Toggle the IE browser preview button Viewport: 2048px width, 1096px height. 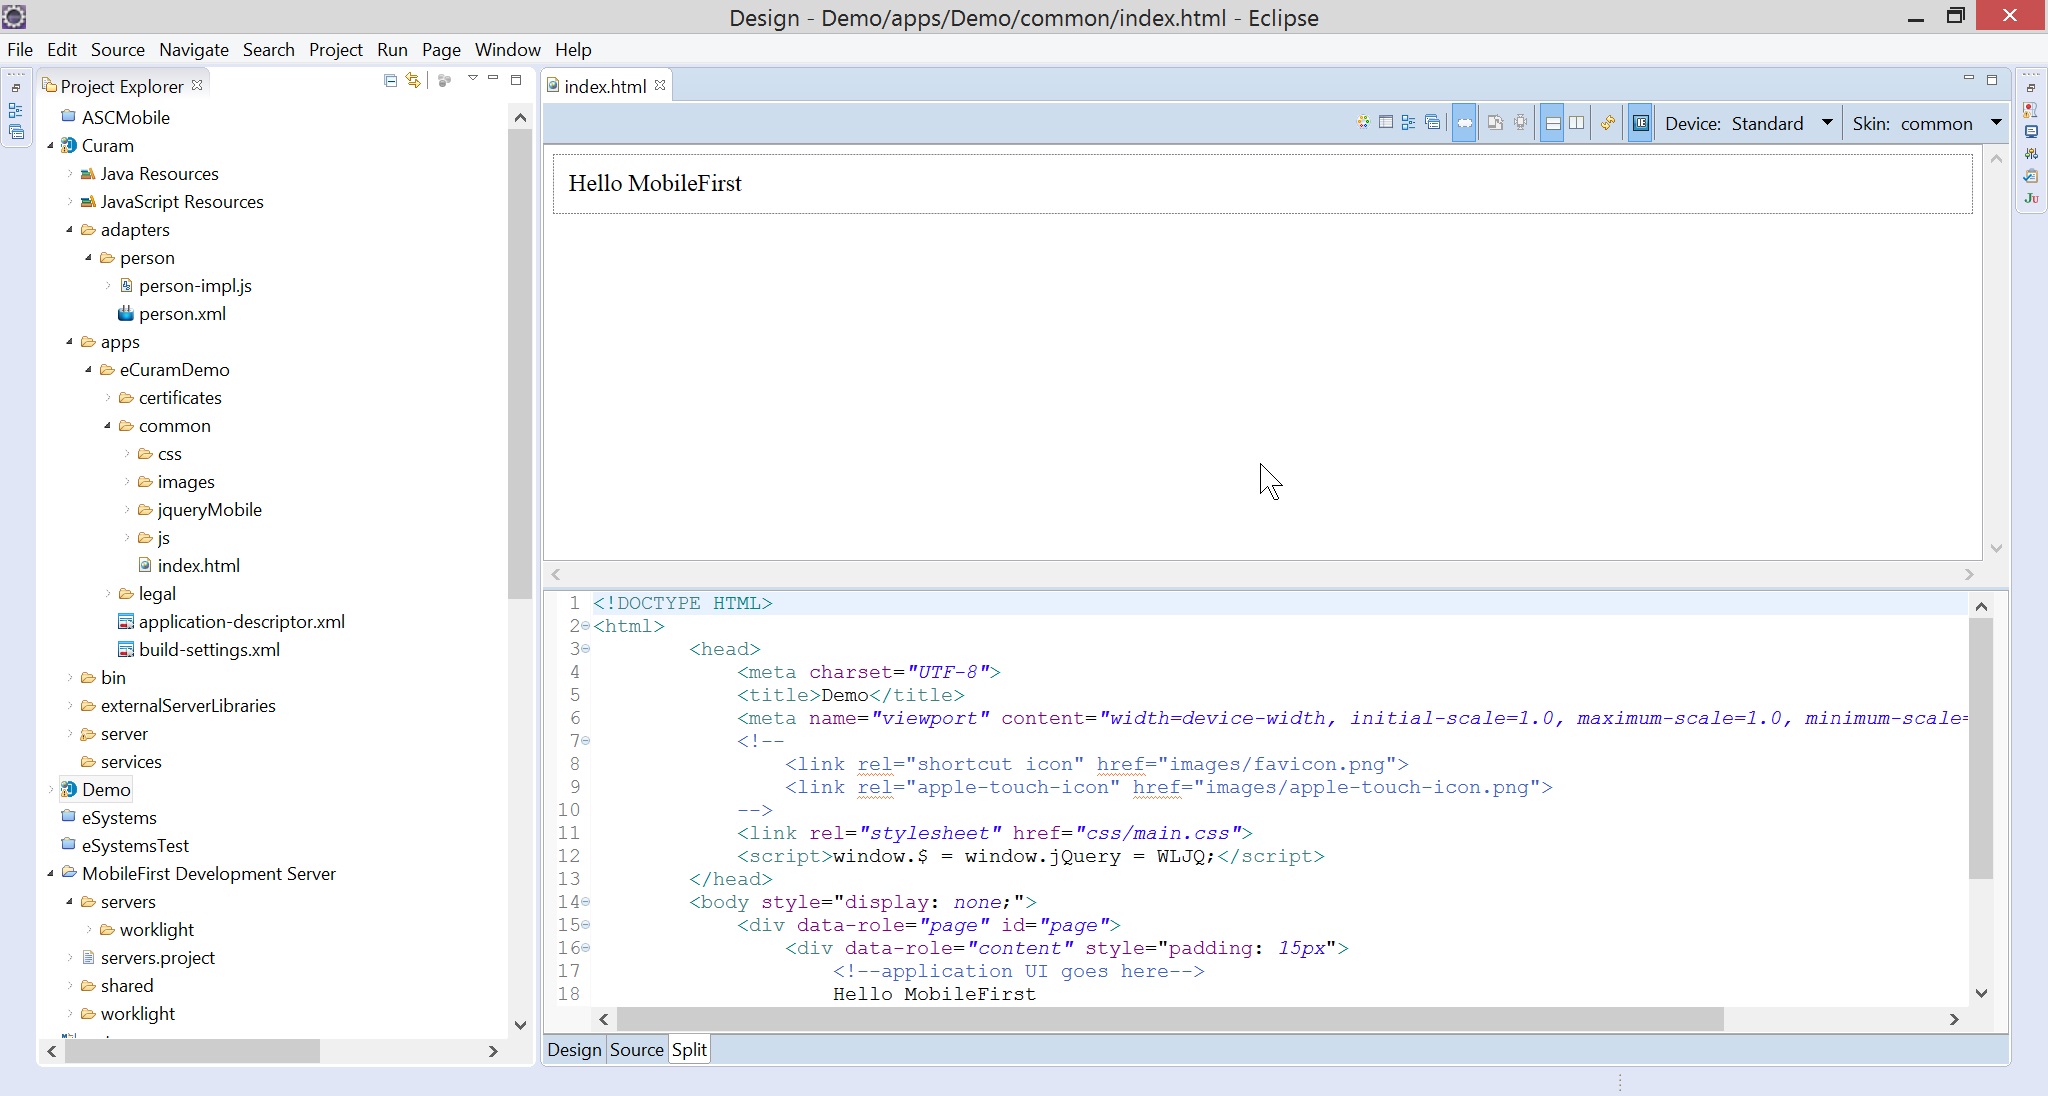(x=1640, y=123)
